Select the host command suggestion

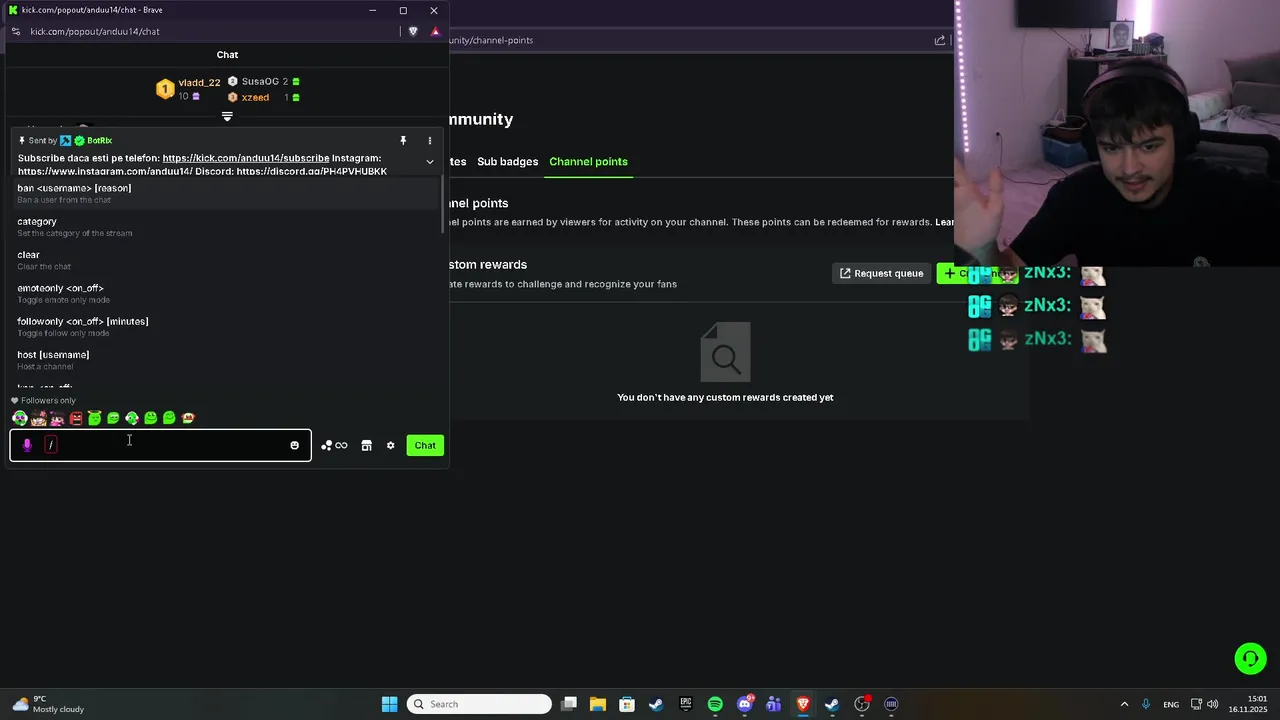226,360
